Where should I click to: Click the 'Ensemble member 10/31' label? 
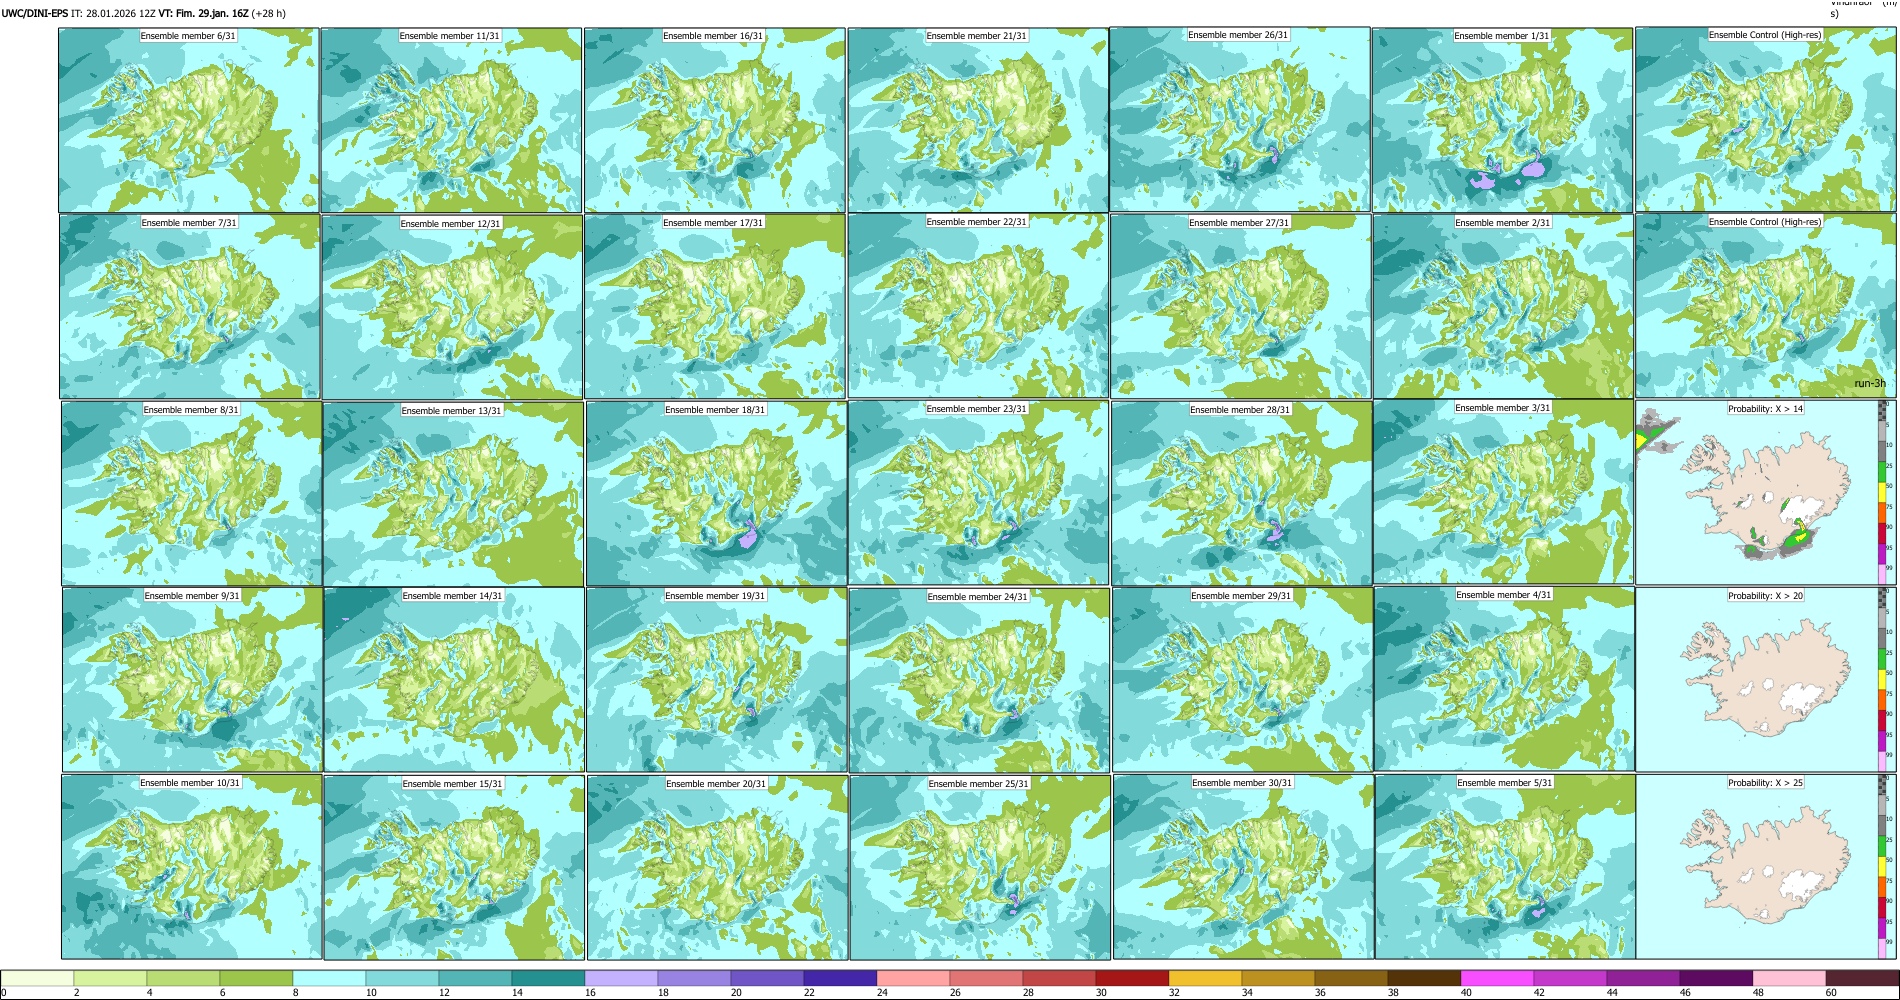tap(190, 783)
